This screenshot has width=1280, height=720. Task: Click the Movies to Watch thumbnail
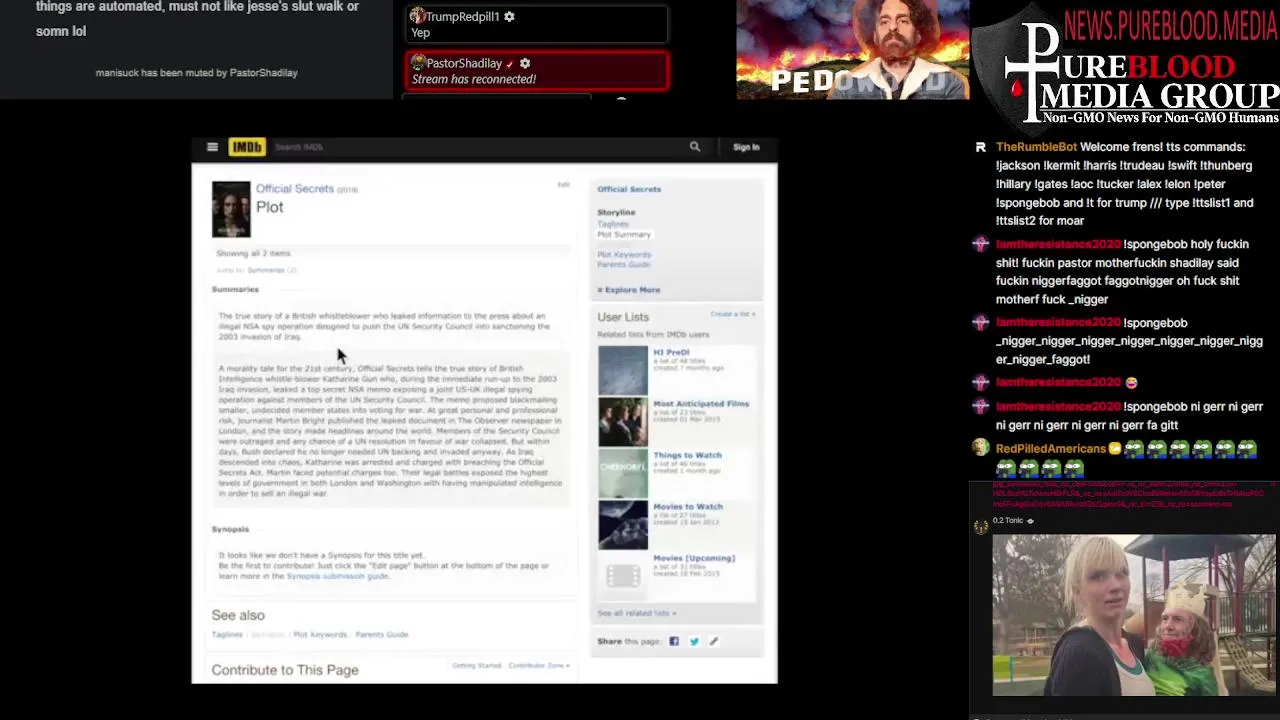[623, 525]
